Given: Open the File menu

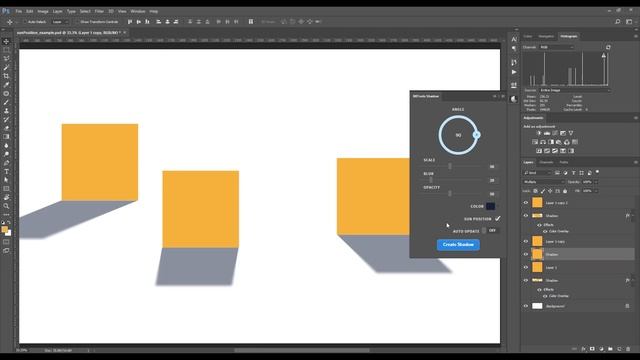Looking at the screenshot, I should click(19, 11).
